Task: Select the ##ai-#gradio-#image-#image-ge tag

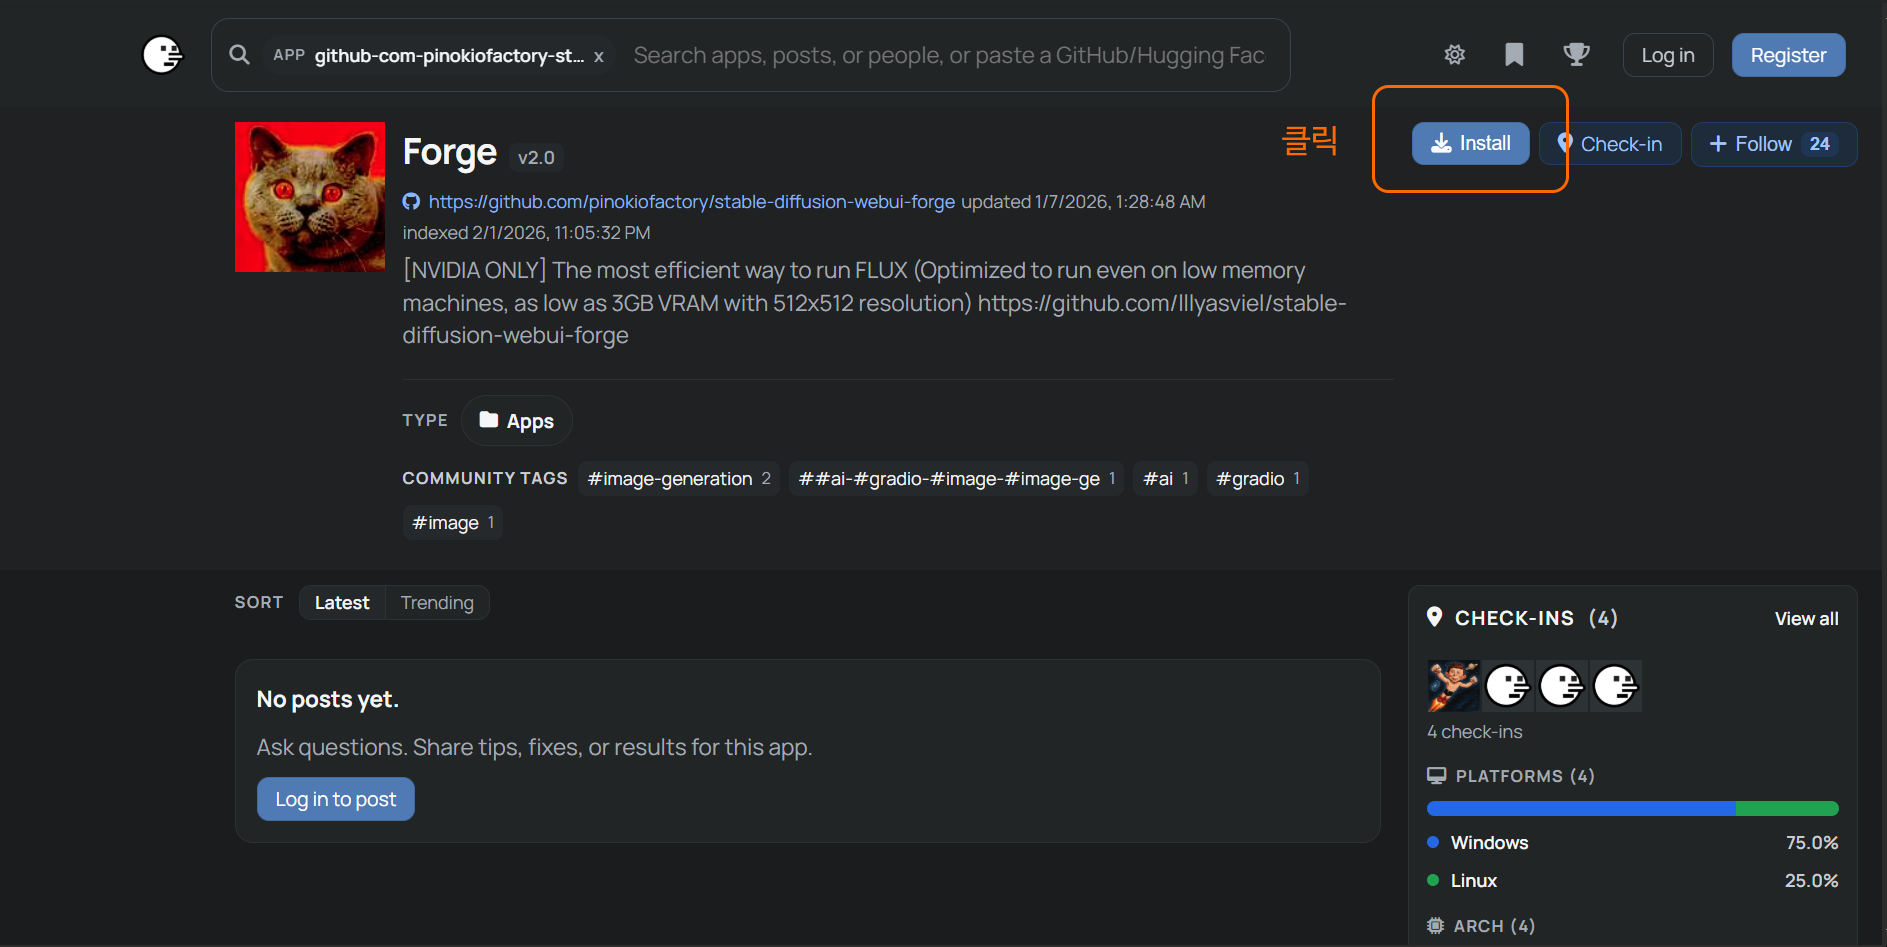Action: point(957,479)
